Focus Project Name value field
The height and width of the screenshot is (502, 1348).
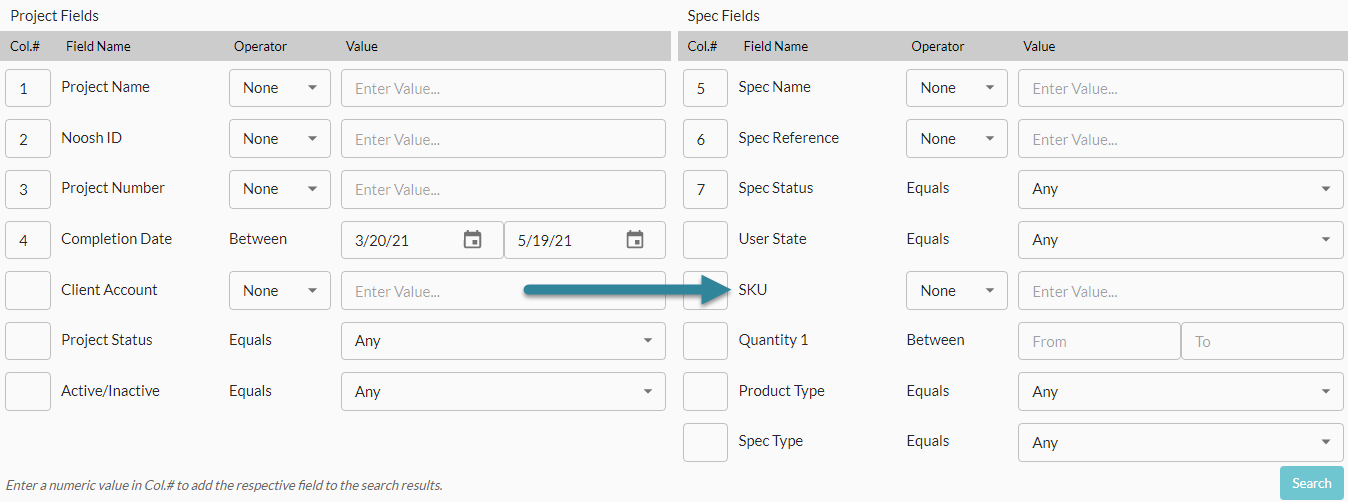click(x=503, y=88)
